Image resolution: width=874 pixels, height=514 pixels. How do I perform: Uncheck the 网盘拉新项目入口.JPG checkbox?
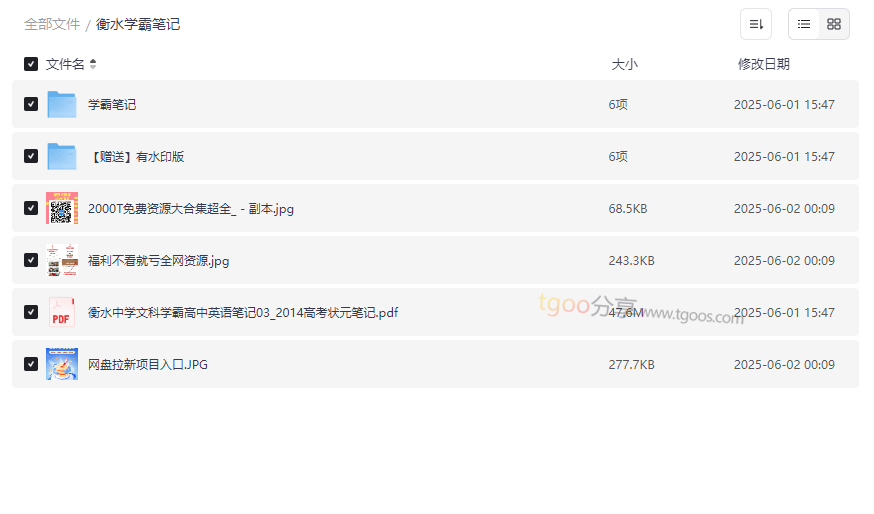tap(31, 364)
